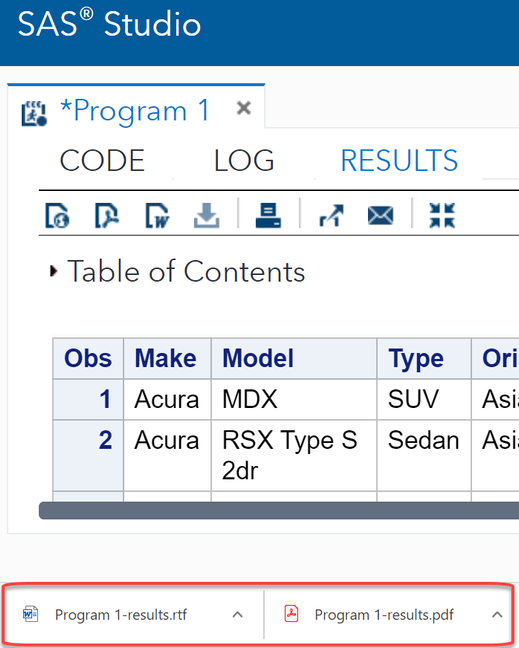The height and width of the screenshot is (648, 519).
Task: Open downloaded Program 1-results.rtf file
Action: [x=105, y=615]
